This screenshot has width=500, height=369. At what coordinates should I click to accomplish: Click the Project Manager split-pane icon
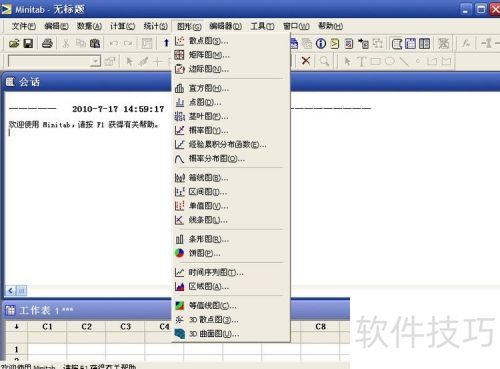[x=424, y=44]
